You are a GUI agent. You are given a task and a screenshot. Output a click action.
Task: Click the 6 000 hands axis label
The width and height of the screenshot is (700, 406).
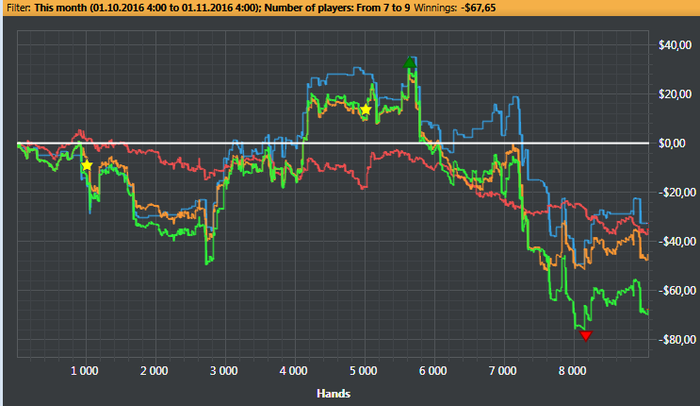coord(433,371)
